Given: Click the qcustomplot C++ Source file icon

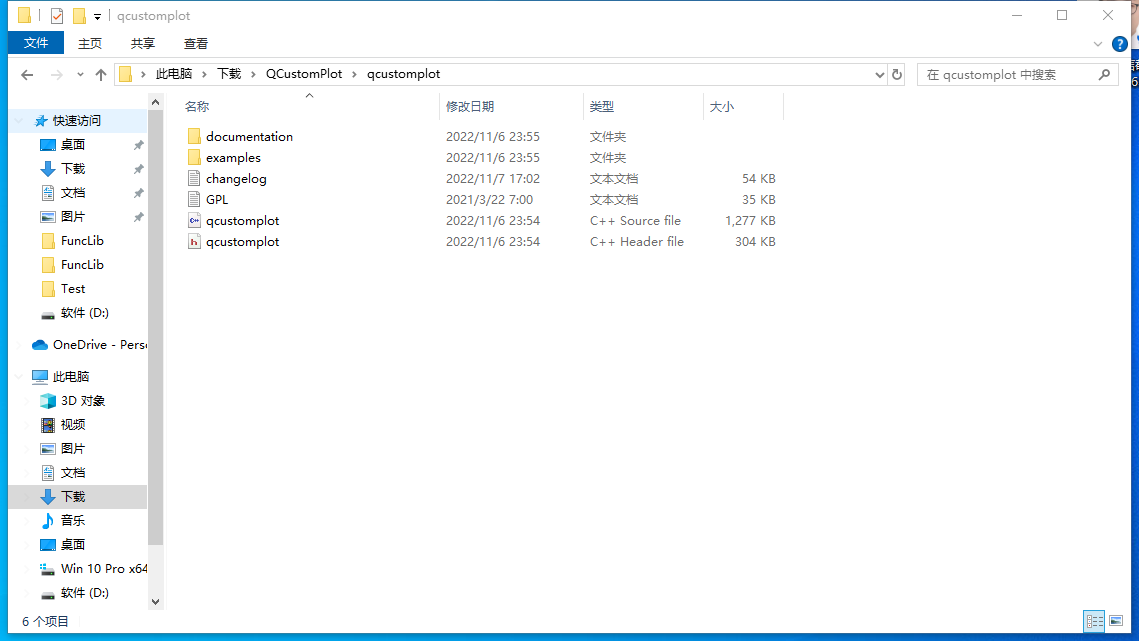Looking at the screenshot, I should click(x=194, y=221).
